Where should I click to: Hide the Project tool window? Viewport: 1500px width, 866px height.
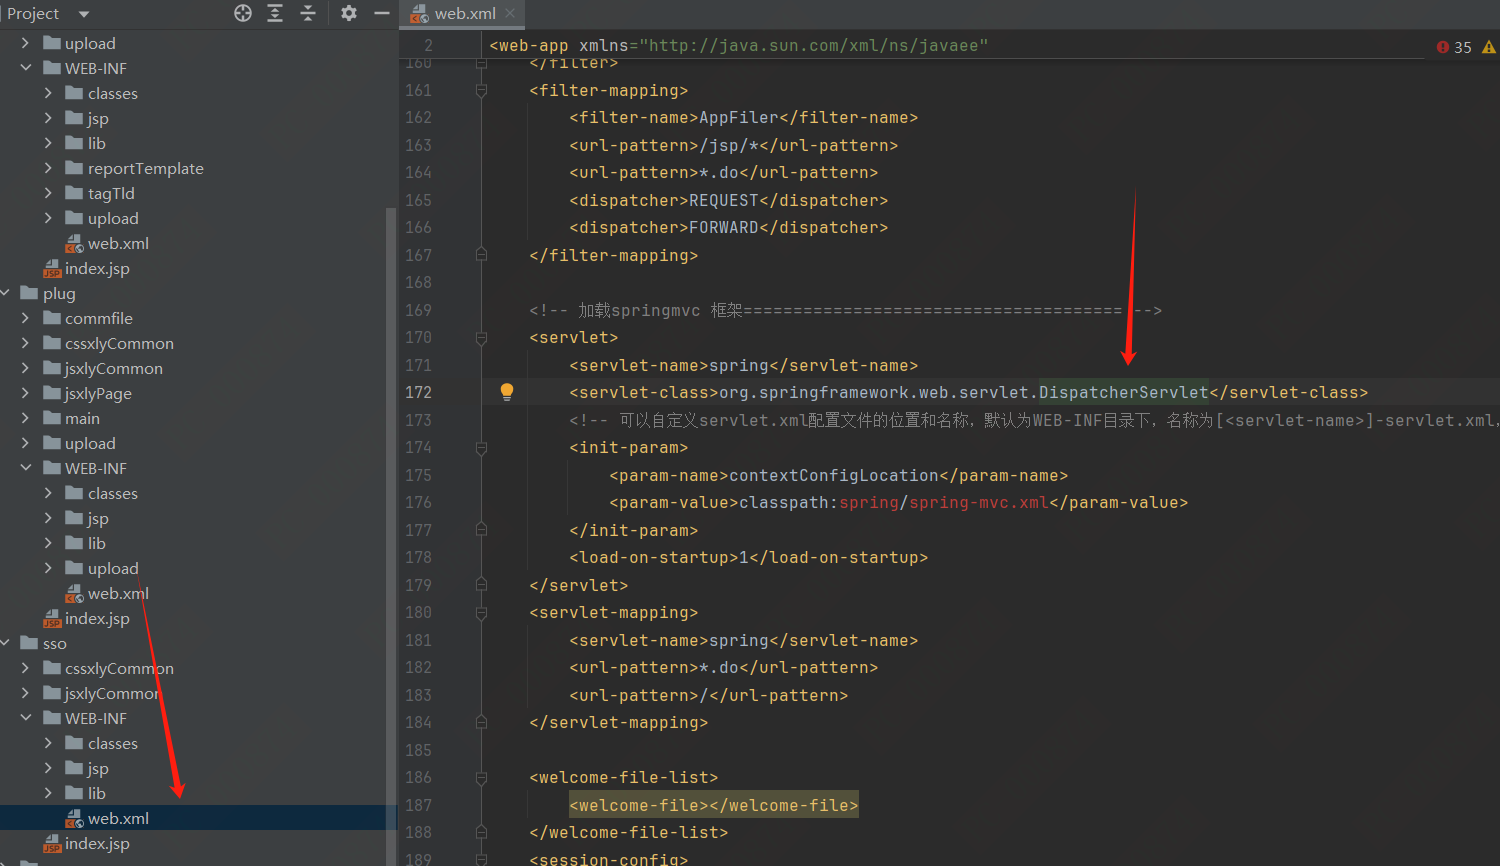click(x=381, y=13)
